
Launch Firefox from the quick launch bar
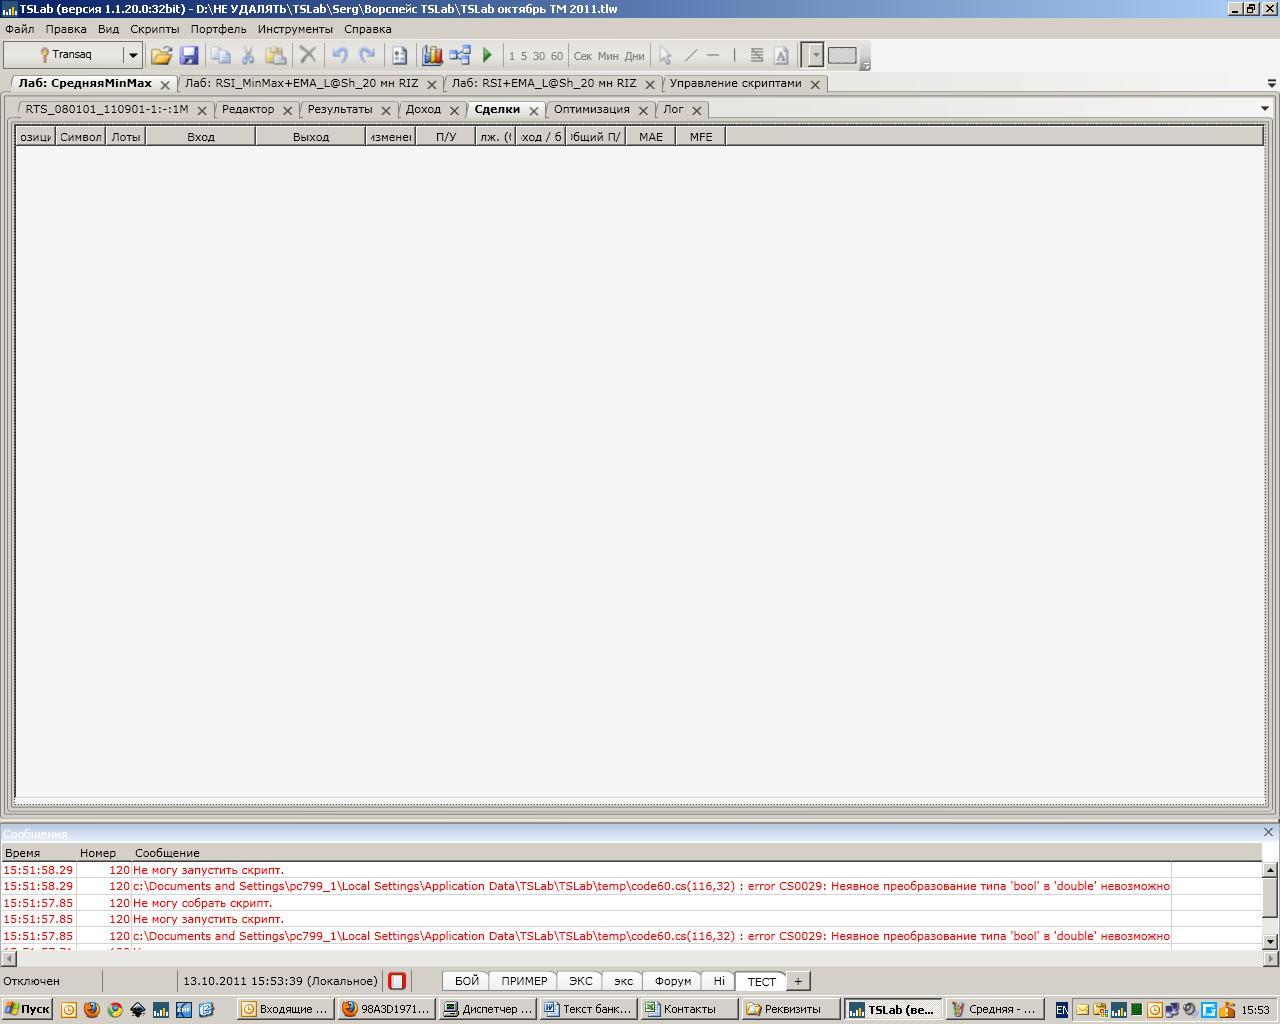coord(92,1009)
